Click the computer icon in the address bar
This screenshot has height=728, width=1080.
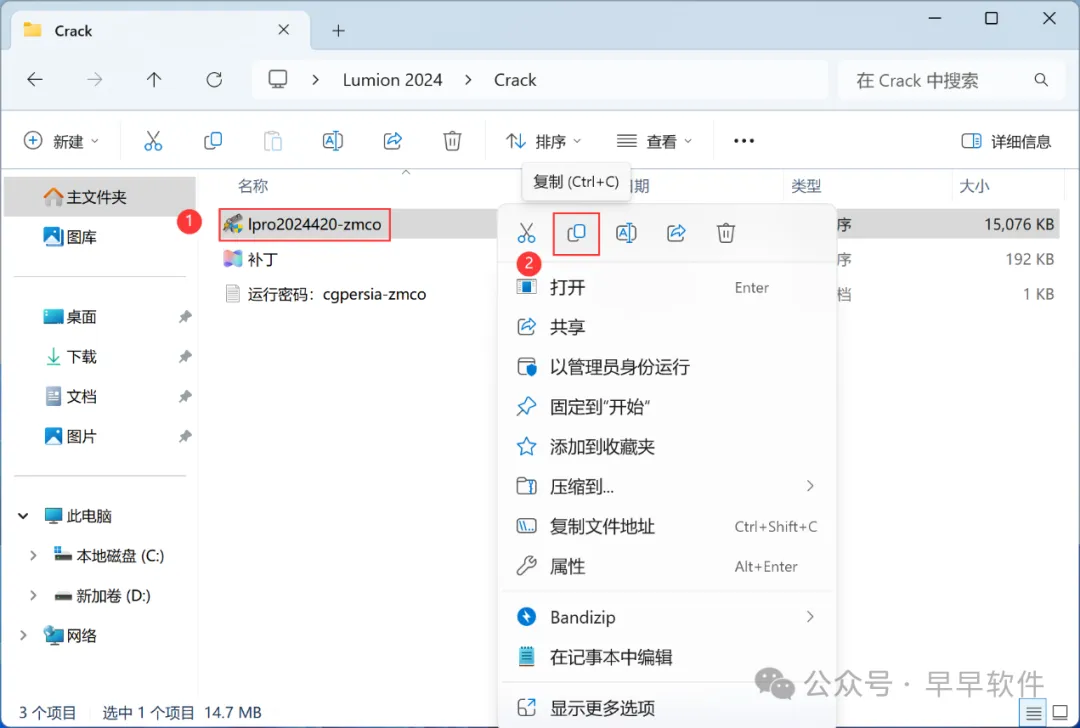tap(278, 80)
